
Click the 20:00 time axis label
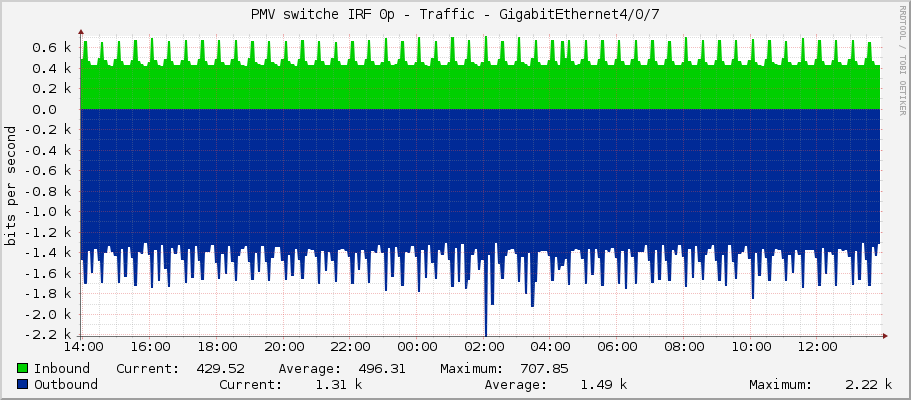[284, 347]
